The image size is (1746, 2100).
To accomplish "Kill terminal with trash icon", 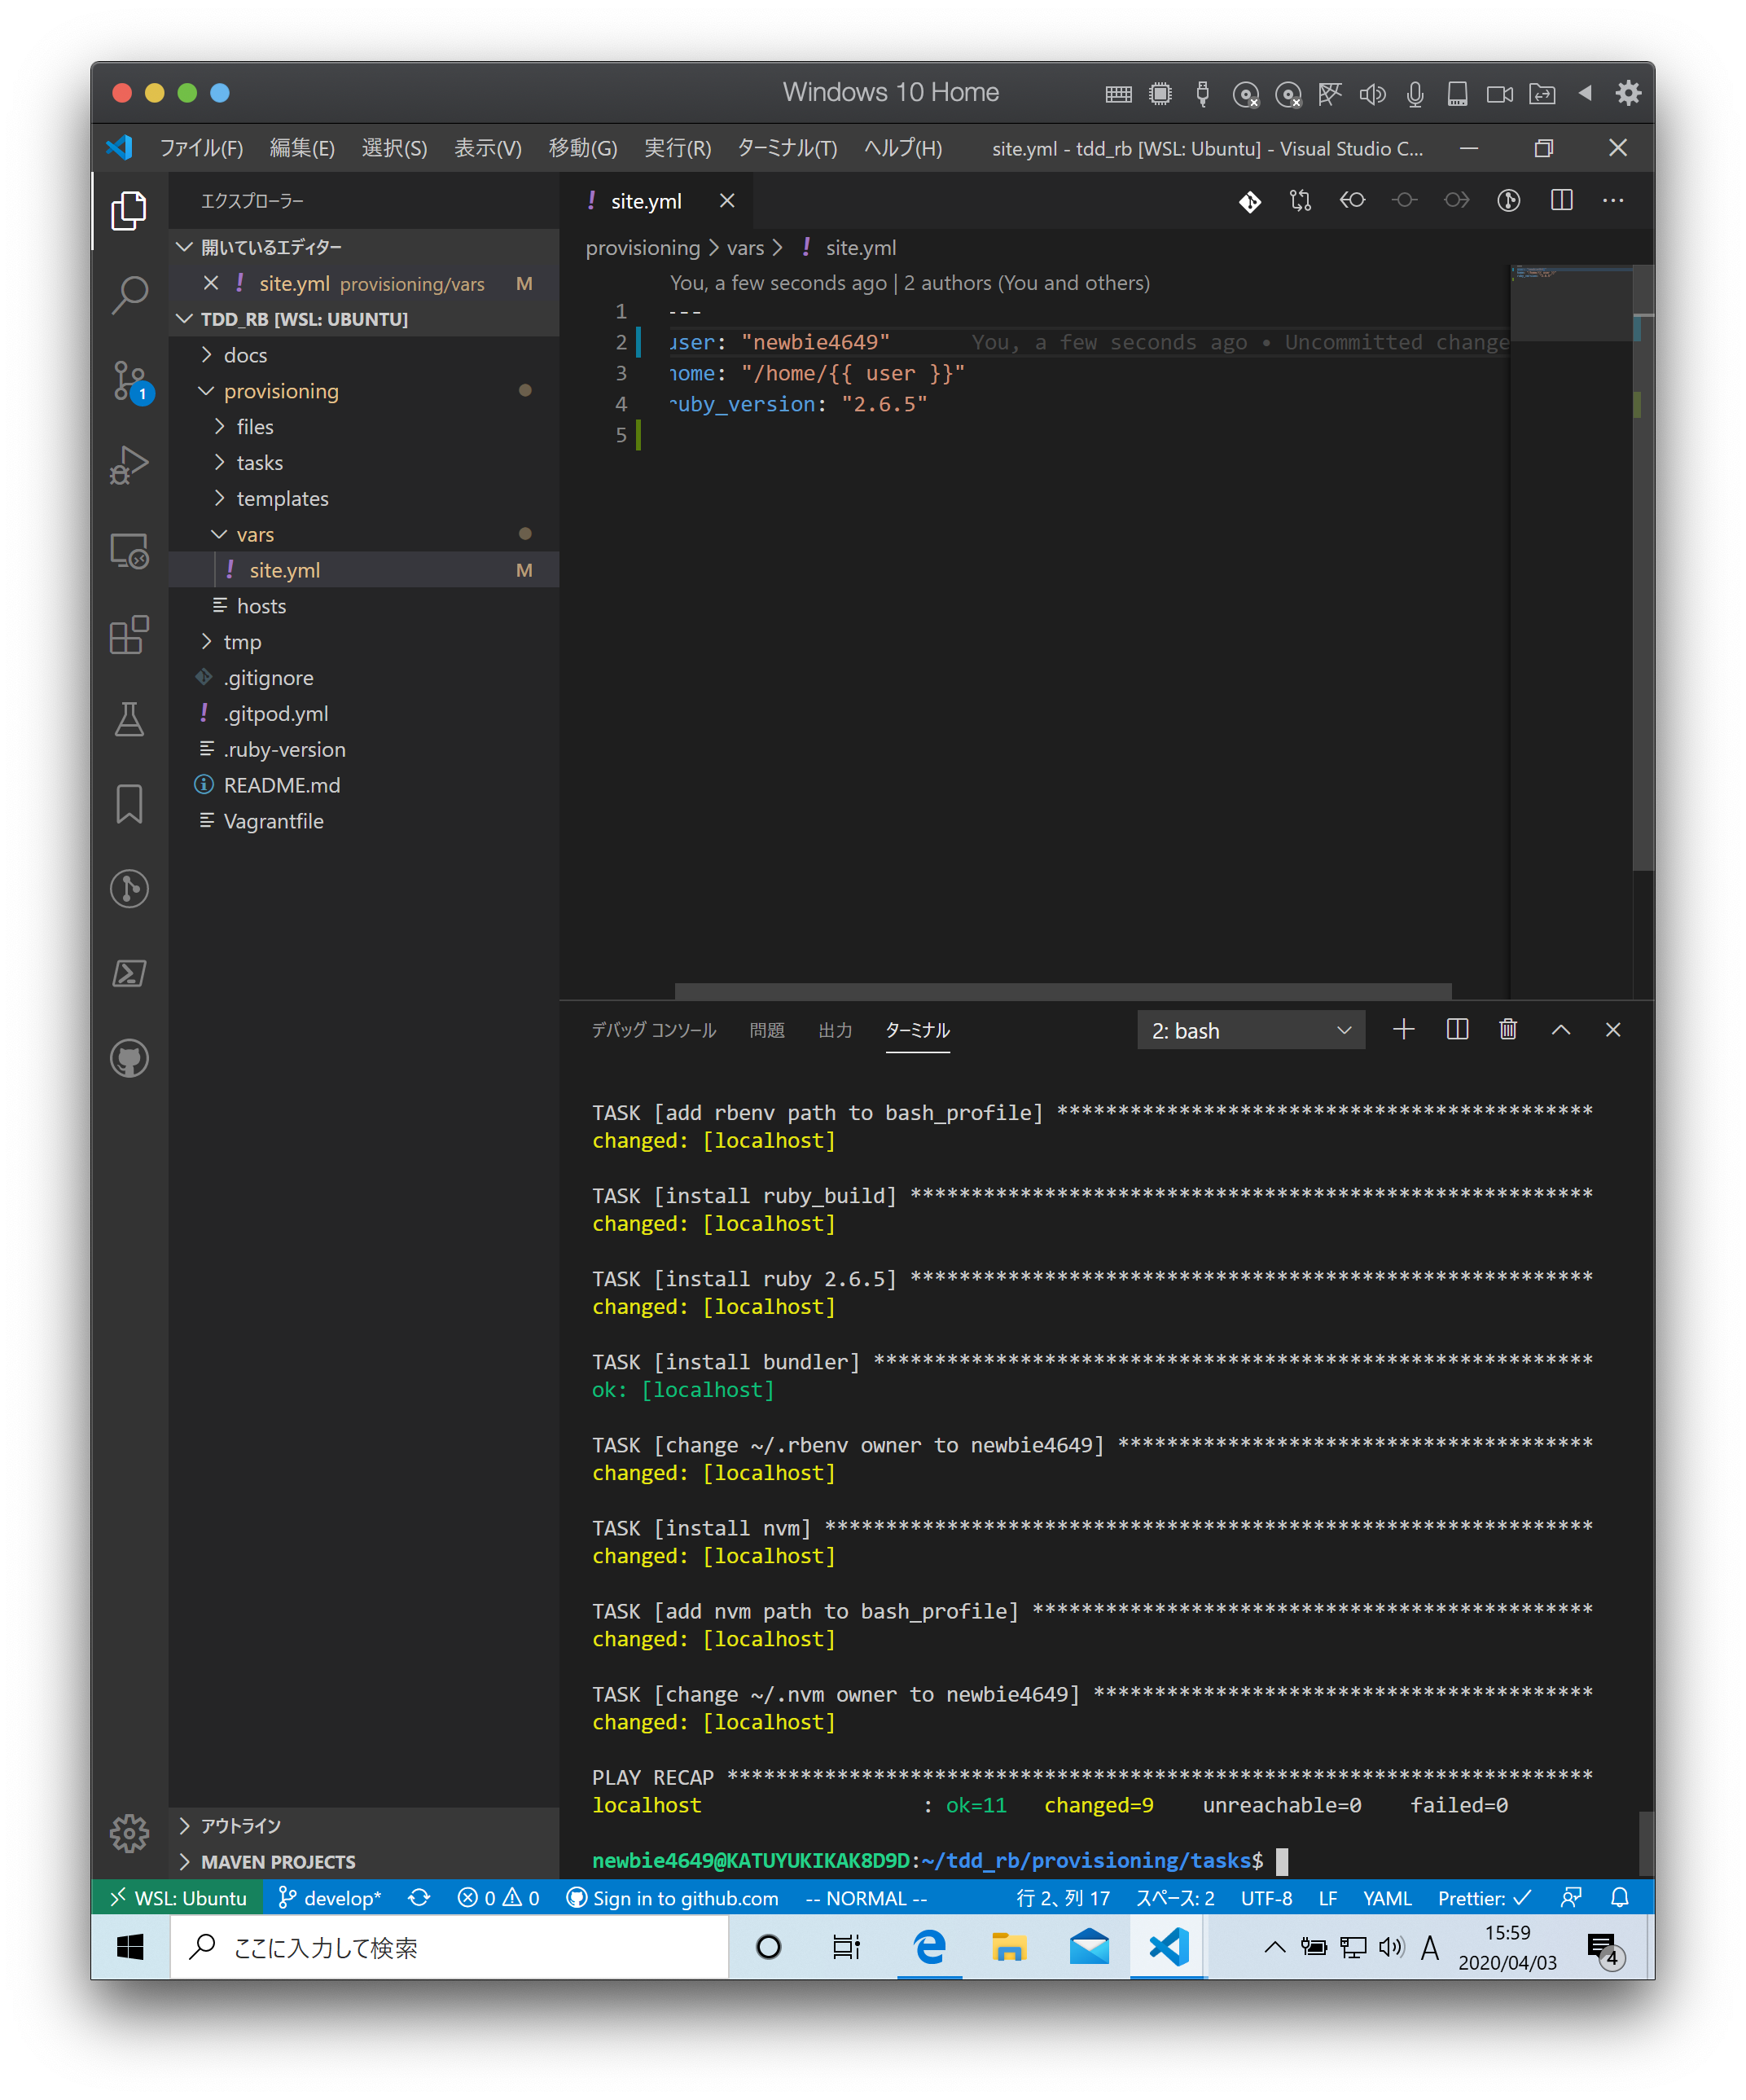I will tap(1508, 1029).
